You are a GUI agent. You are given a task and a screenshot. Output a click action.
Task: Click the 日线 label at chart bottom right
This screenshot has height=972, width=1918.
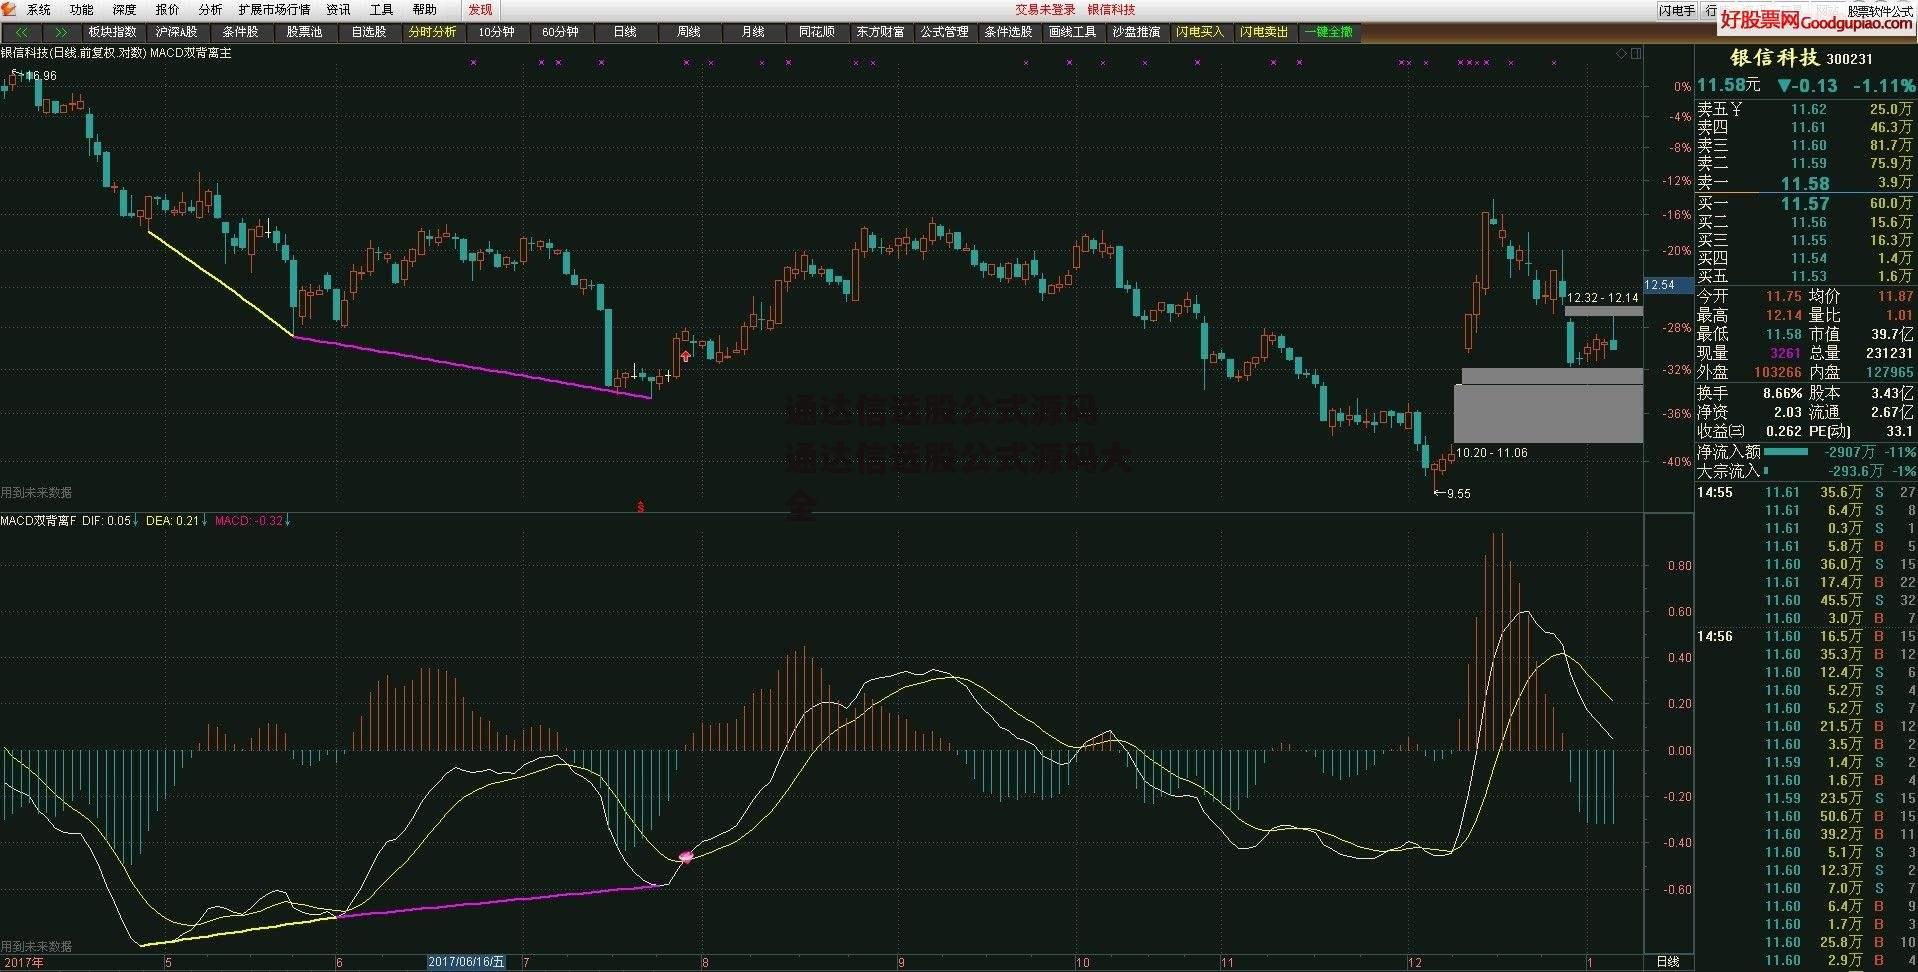click(1668, 962)
